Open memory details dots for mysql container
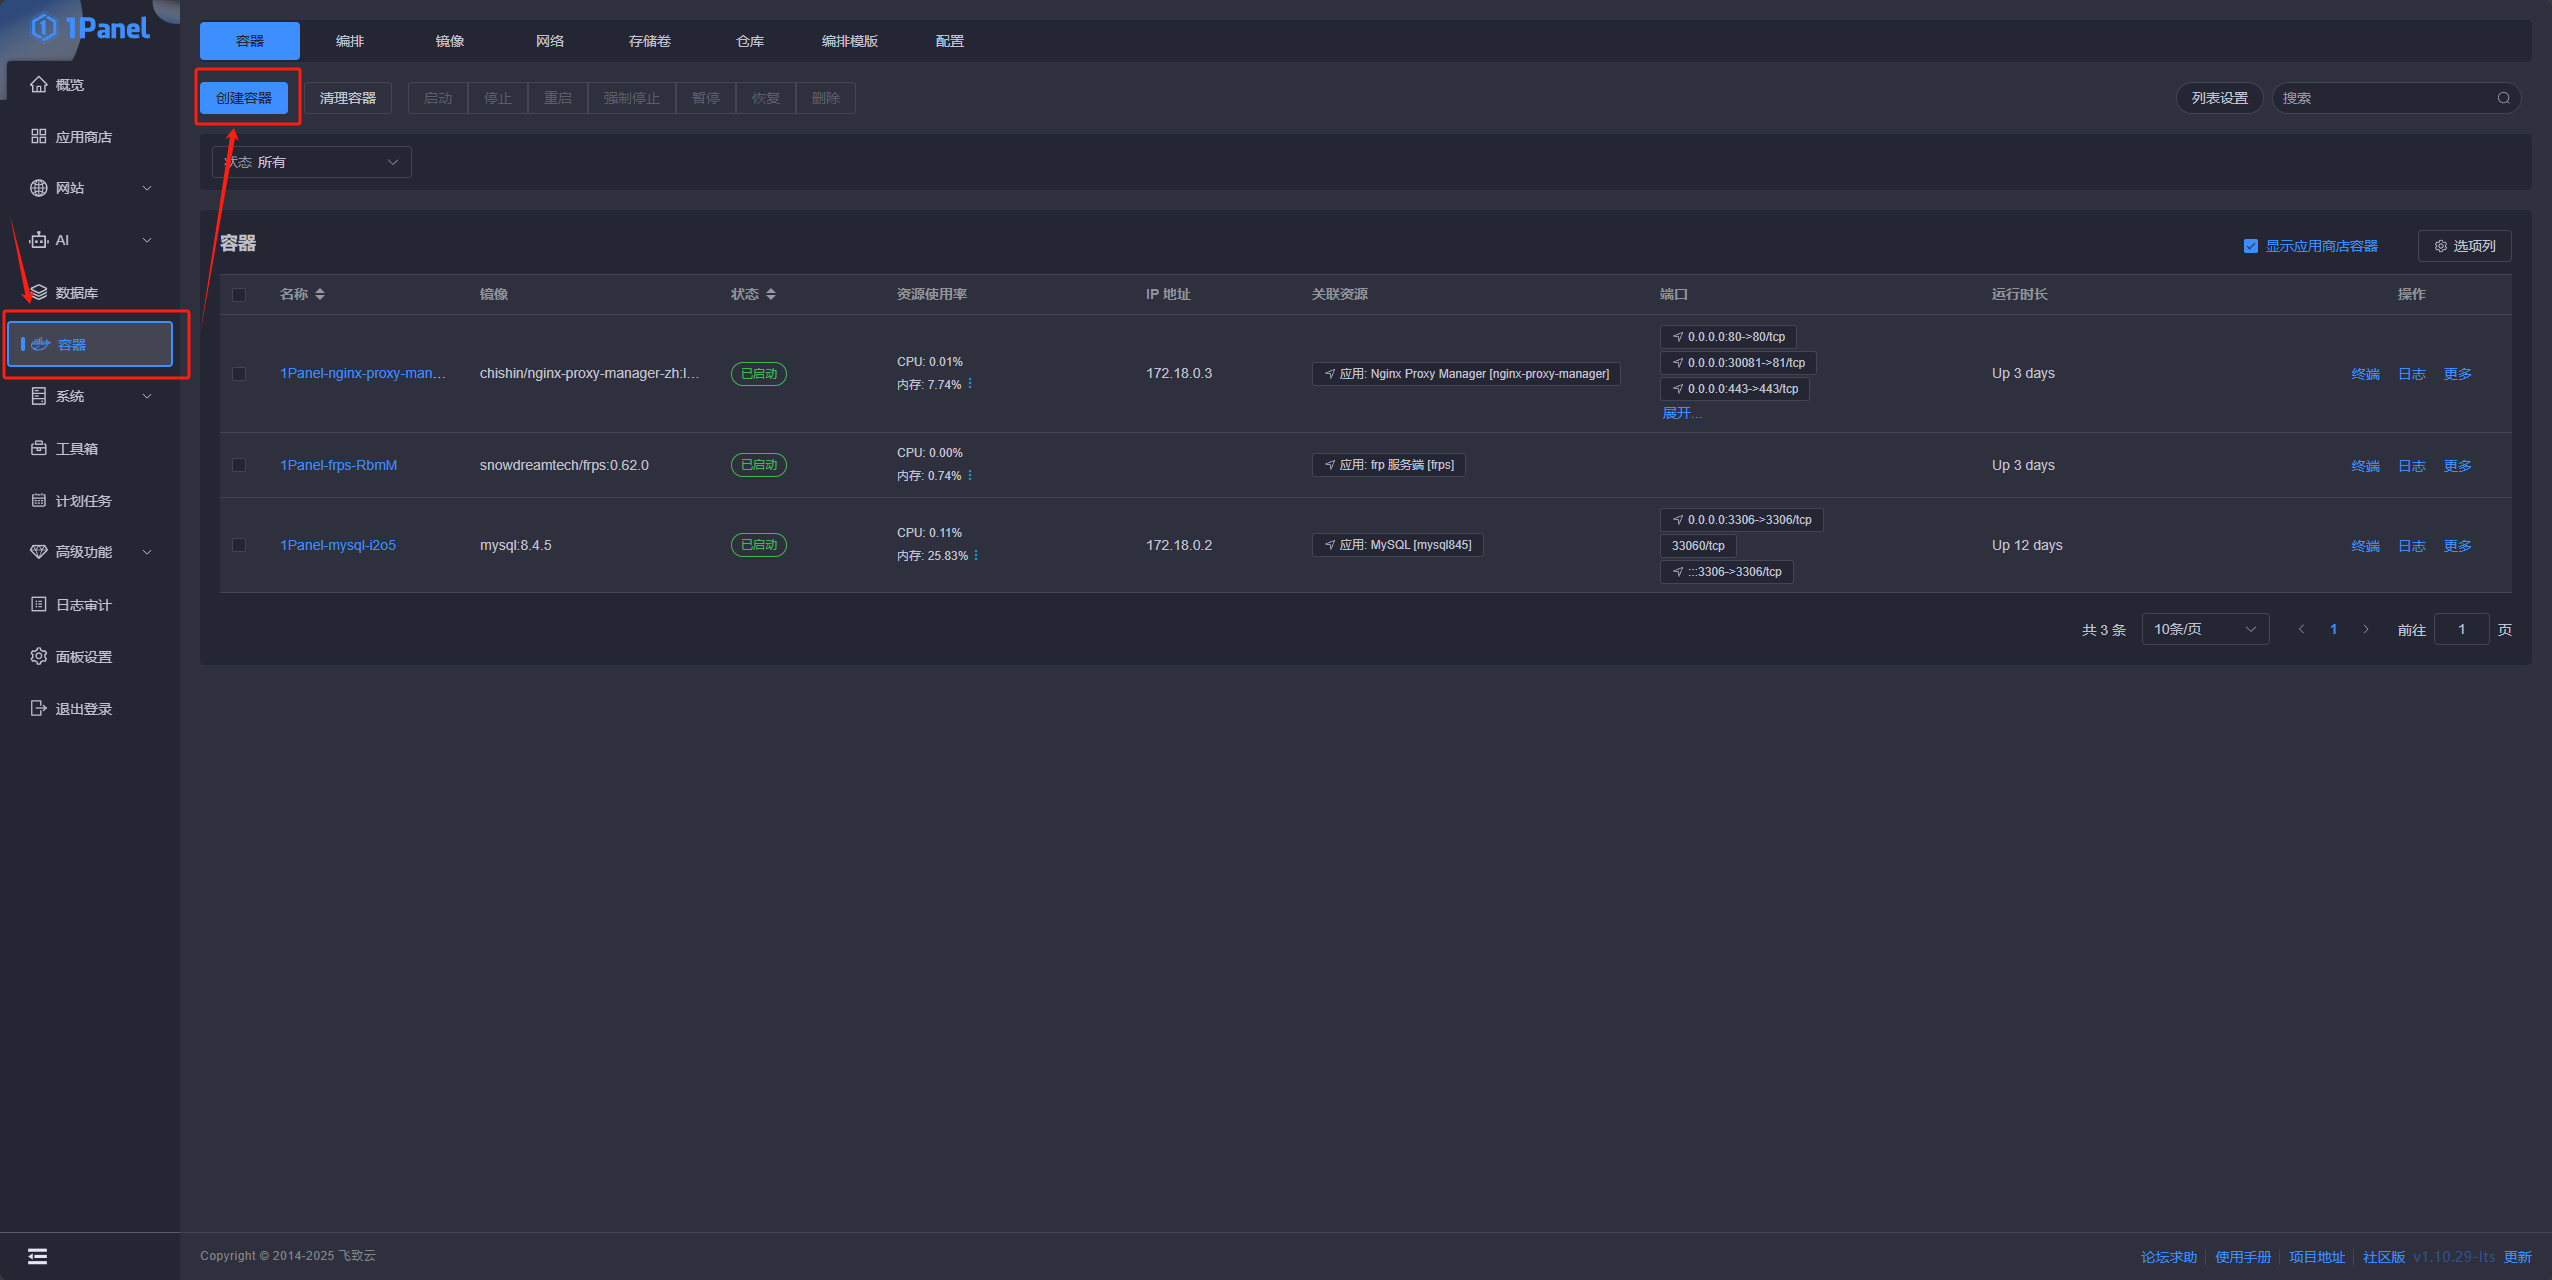Image resolution: width=2552 pixels, height=1280 pixels. pyautogui.click(x=976, y=555)
